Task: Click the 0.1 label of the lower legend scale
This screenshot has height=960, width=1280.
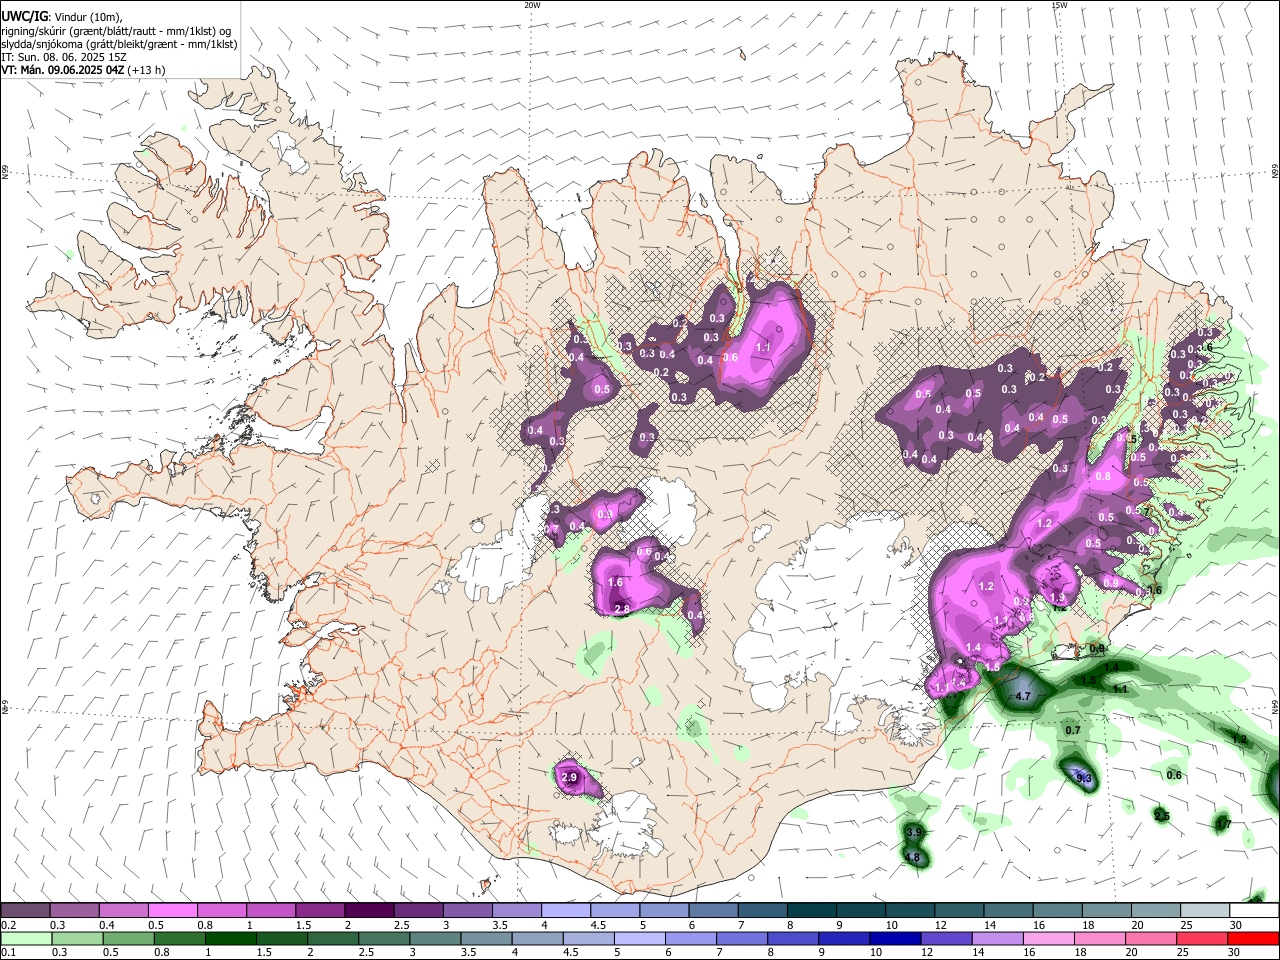Action: pos(7,953)
